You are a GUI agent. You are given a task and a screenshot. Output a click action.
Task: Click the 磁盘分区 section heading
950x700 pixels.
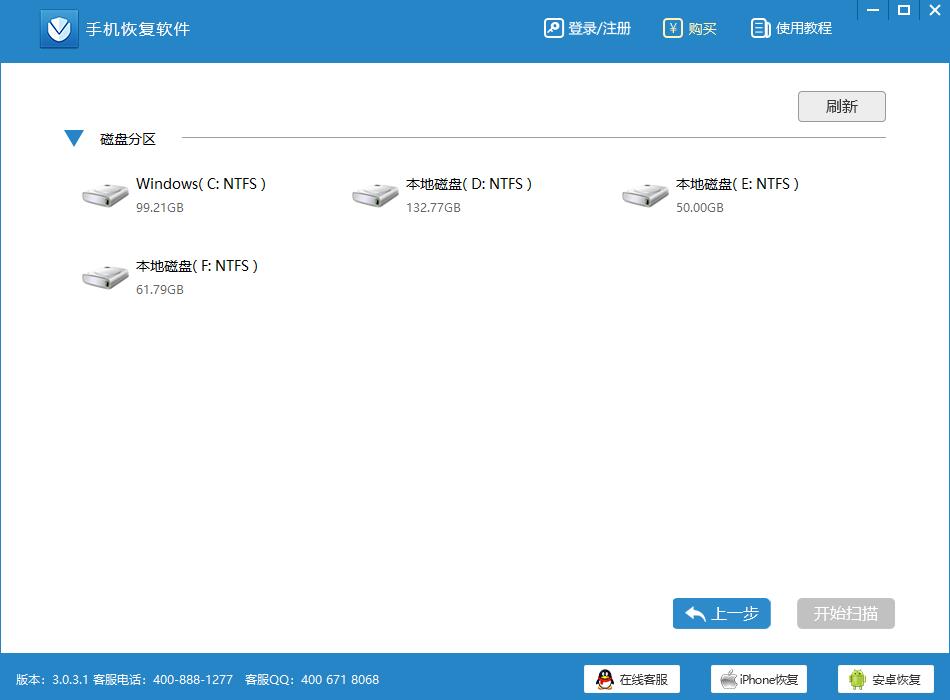coord(128,139)
